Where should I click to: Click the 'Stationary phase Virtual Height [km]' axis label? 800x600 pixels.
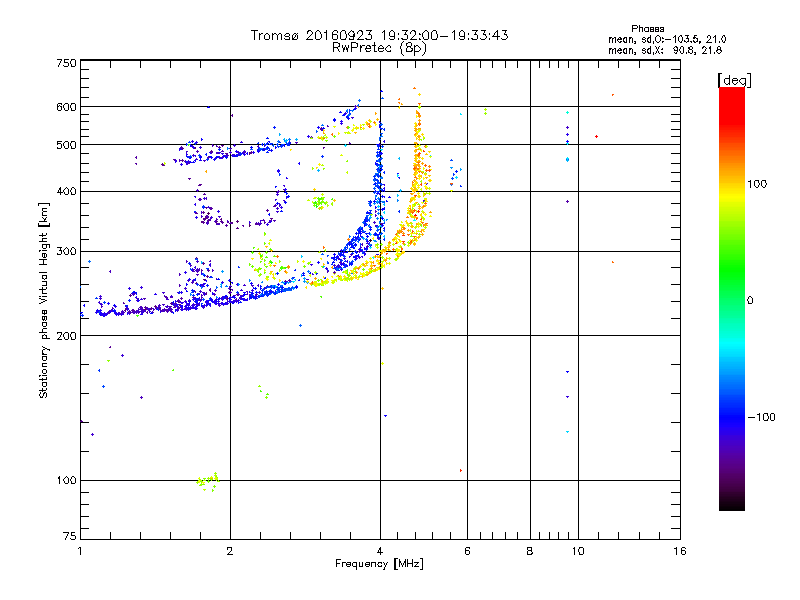pos(44,300)
